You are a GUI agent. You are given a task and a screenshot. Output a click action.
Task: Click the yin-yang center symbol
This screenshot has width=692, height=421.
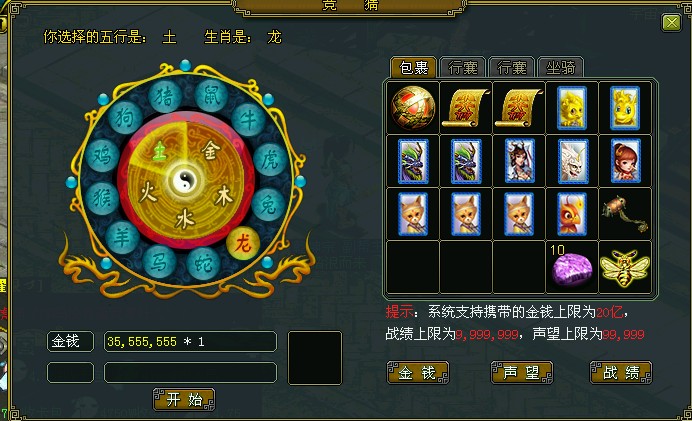(x=184, y=181)
